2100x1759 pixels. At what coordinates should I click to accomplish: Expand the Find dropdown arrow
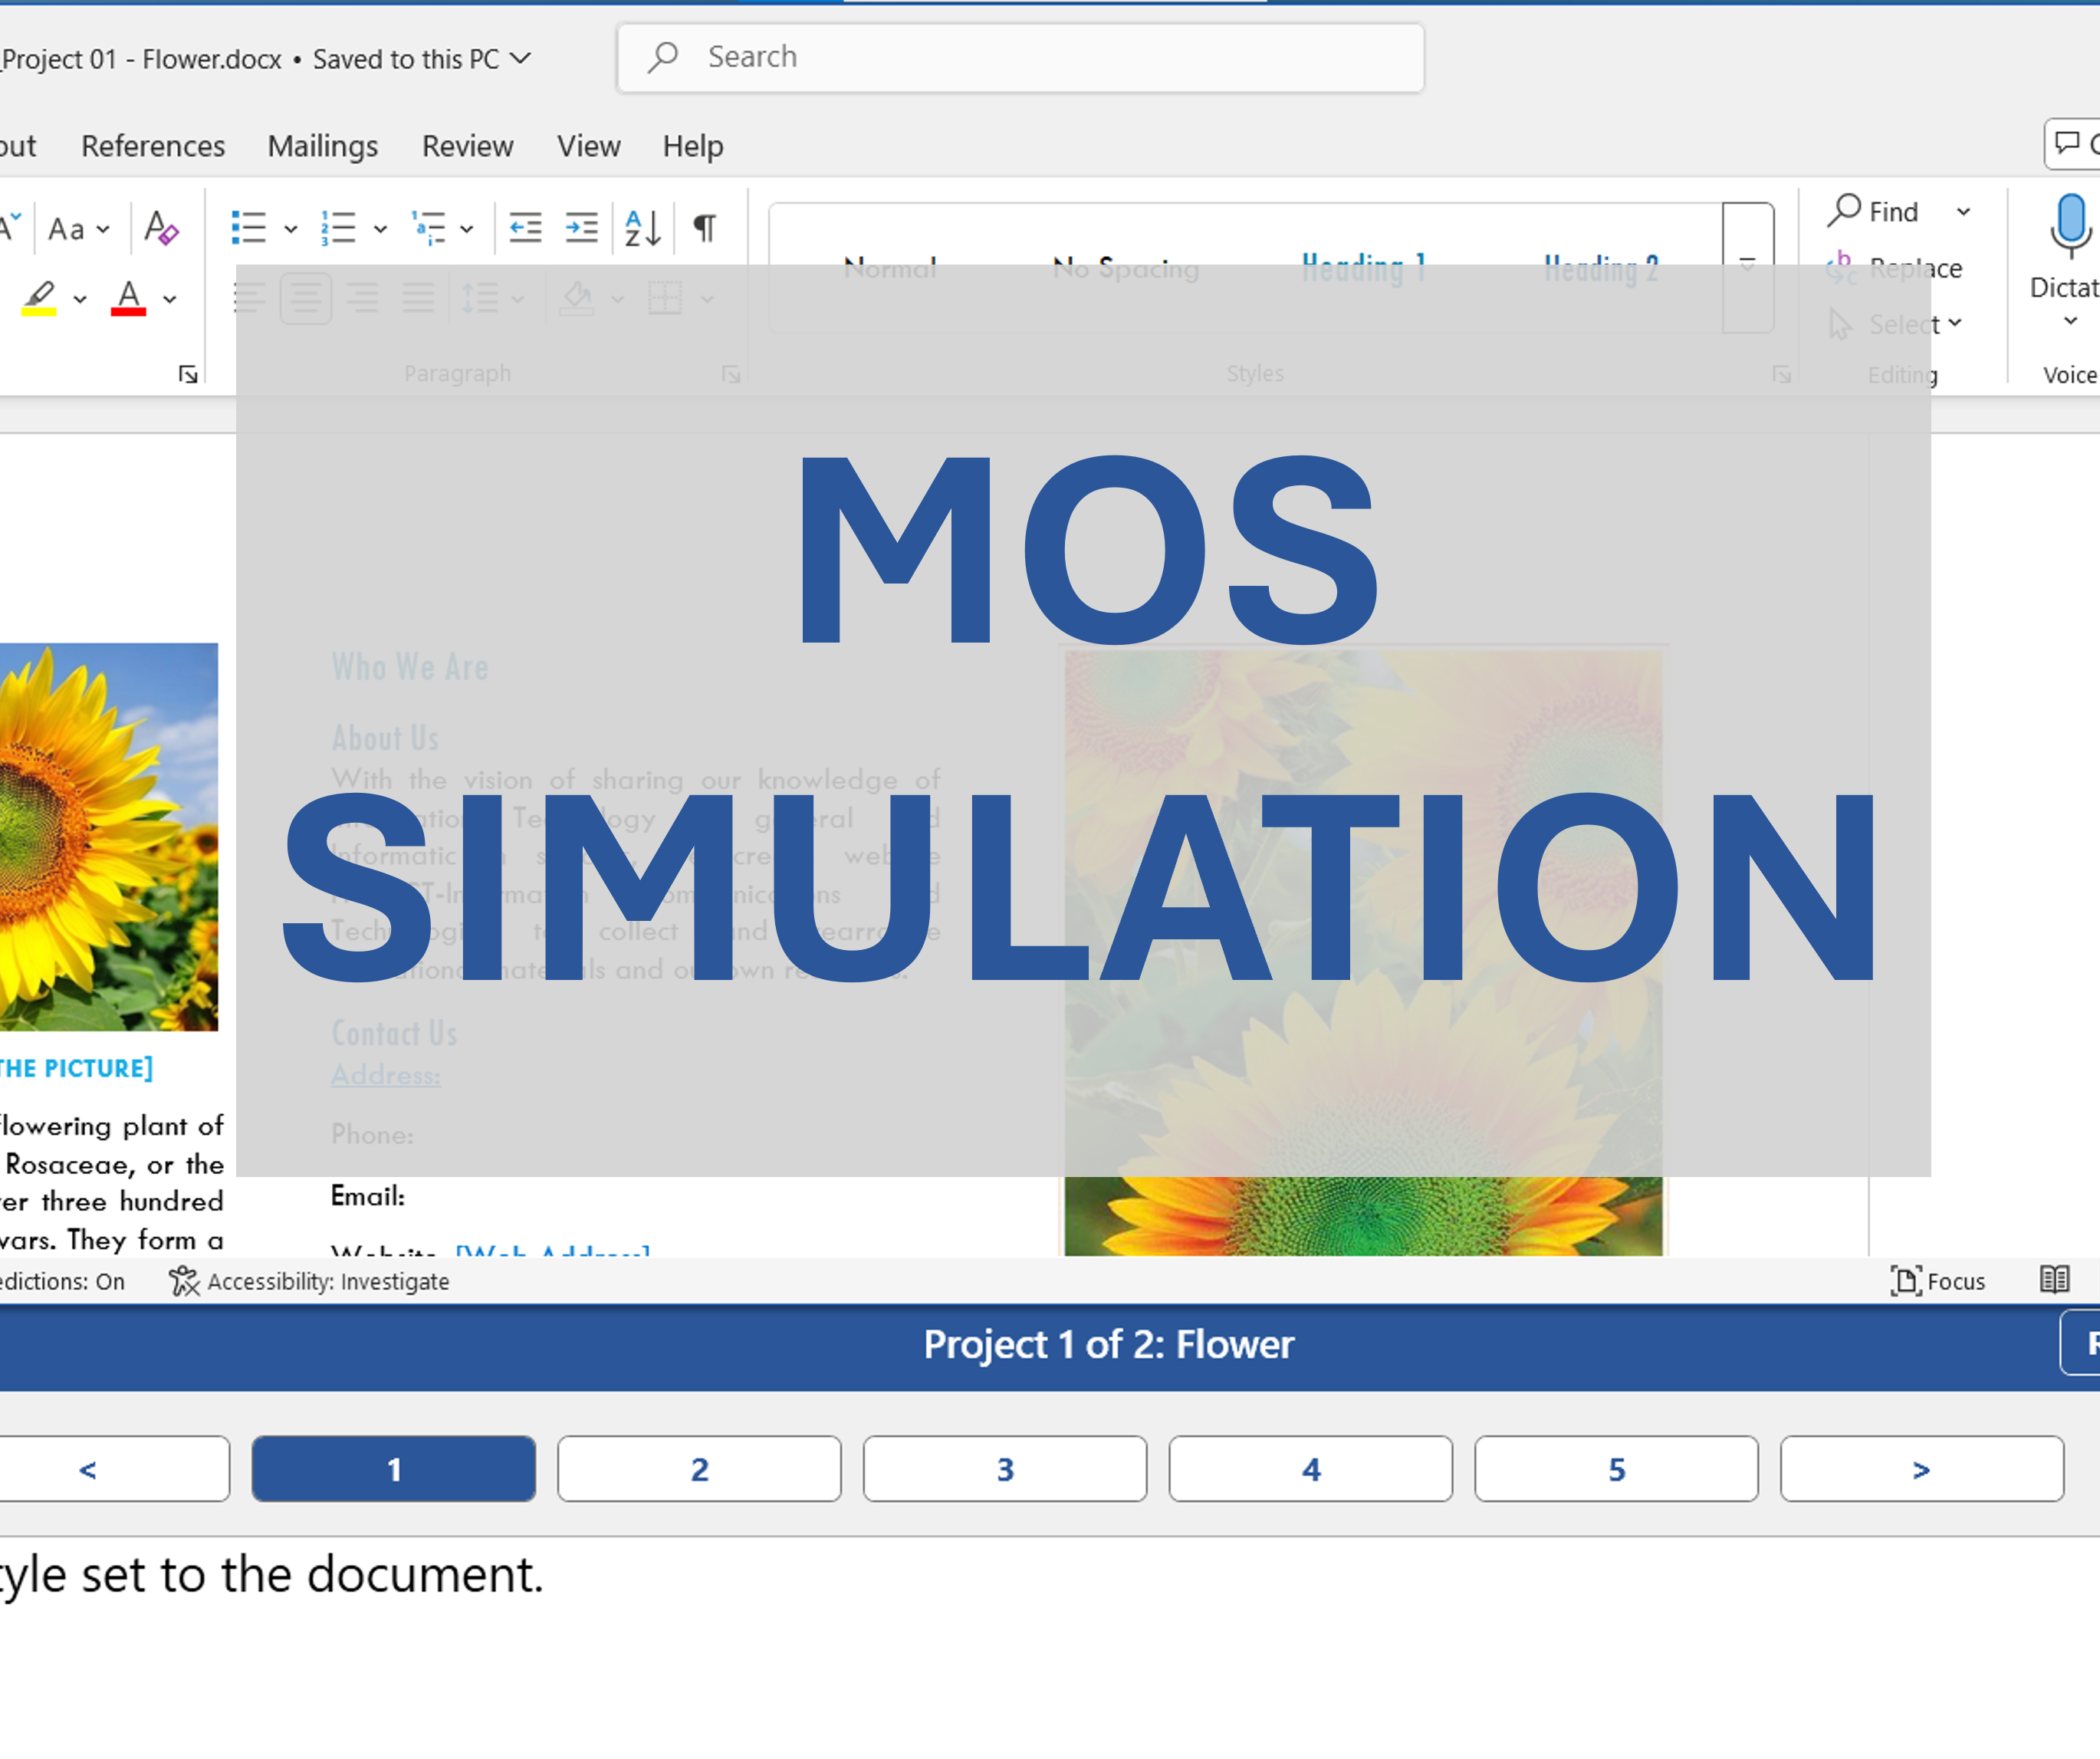tap(1963, 212)
